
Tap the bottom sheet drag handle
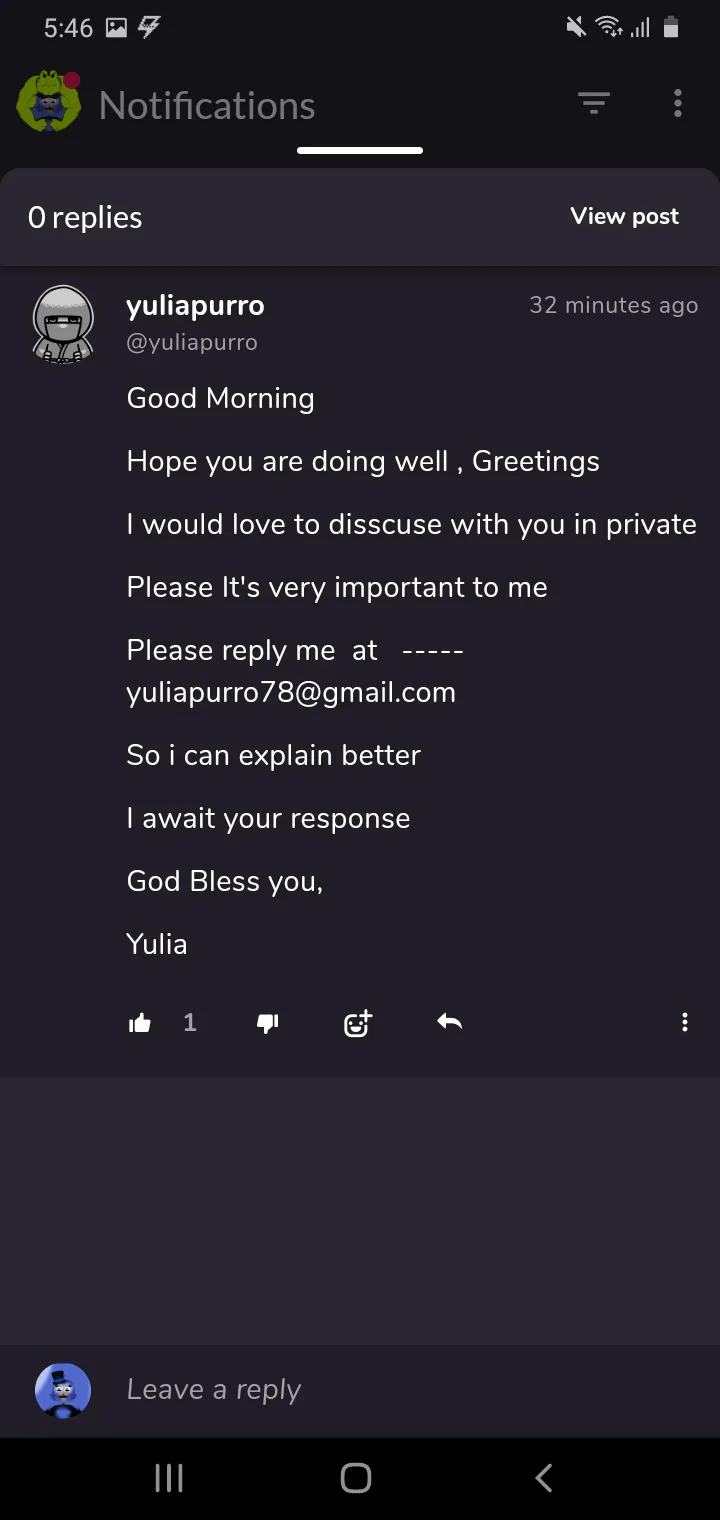tap(360, 151)
